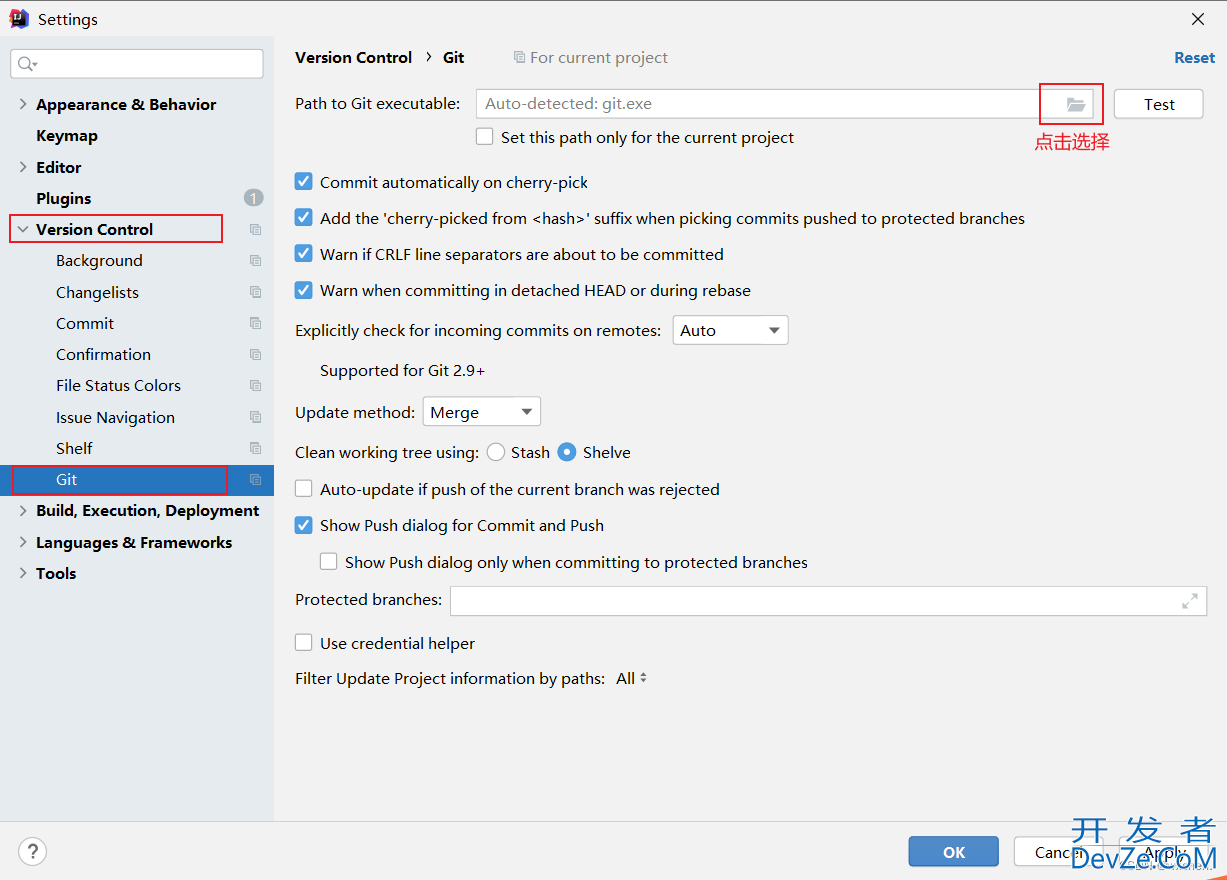
Task: Click the project-level icon beside Changelists
Action: 256,292
